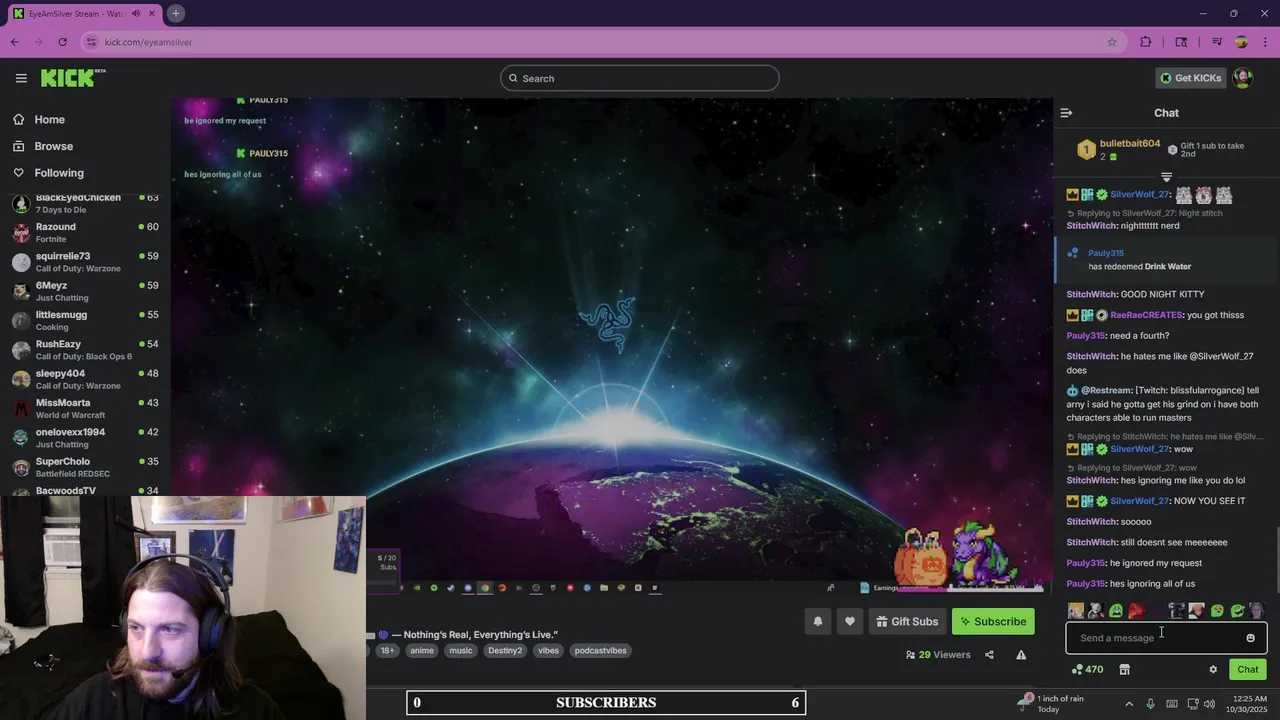Image resolution: width=1280 pixels, height=720 pixels.
Task: Open the emoji picker in chat box
Action: 1250,638
